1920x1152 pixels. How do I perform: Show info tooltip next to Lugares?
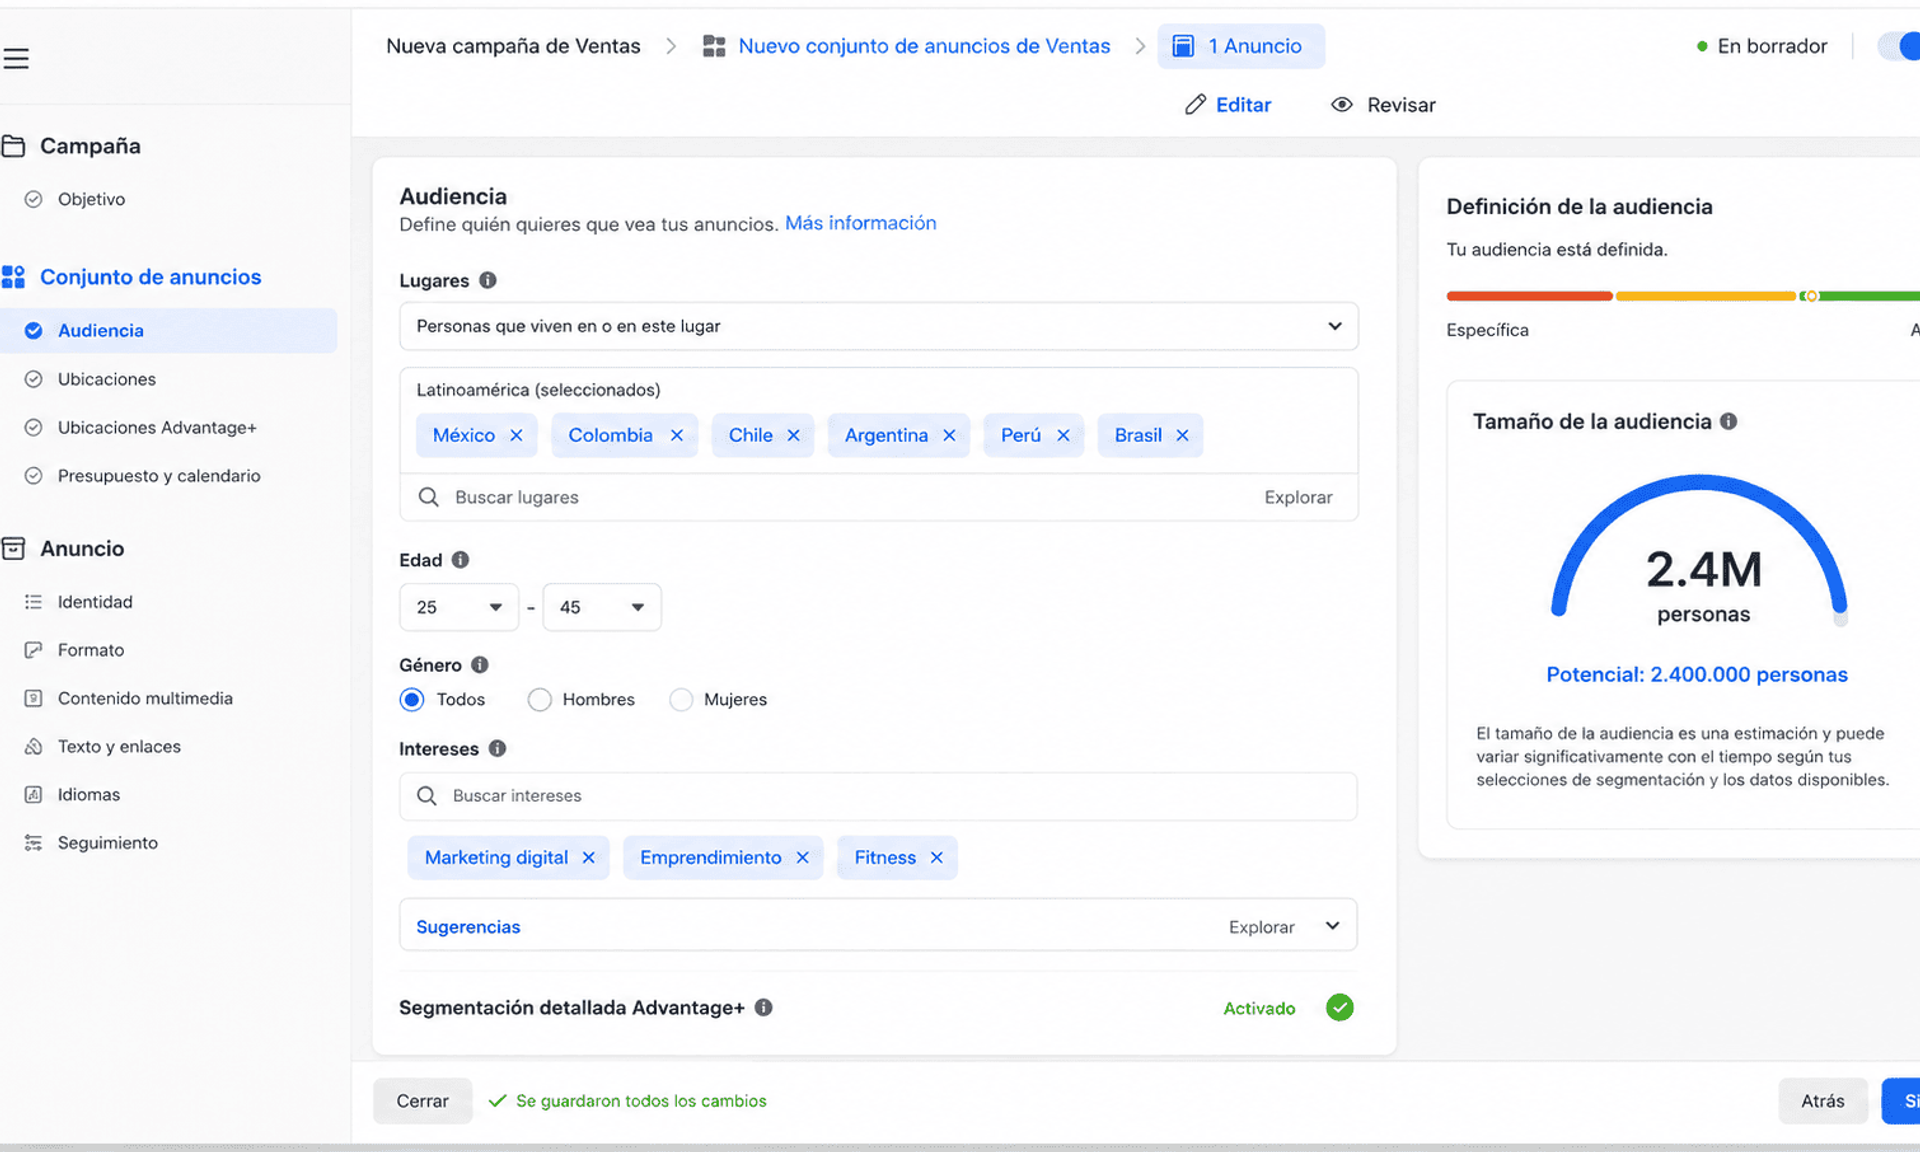488,280
